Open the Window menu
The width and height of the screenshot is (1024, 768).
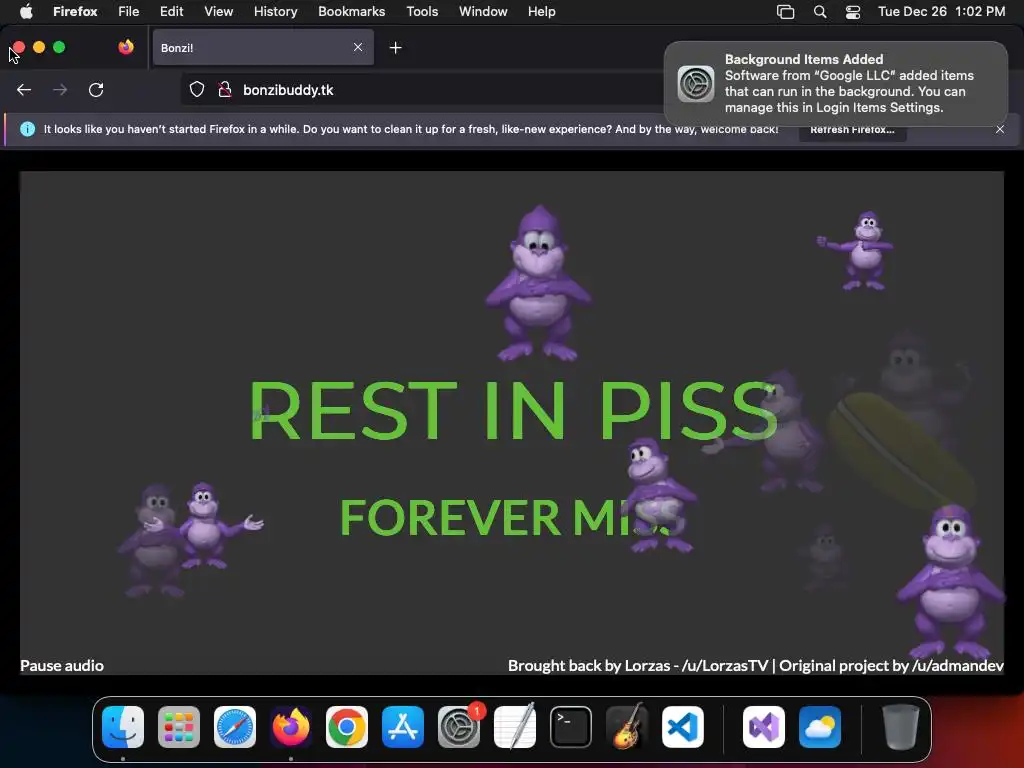click(483, 11)
